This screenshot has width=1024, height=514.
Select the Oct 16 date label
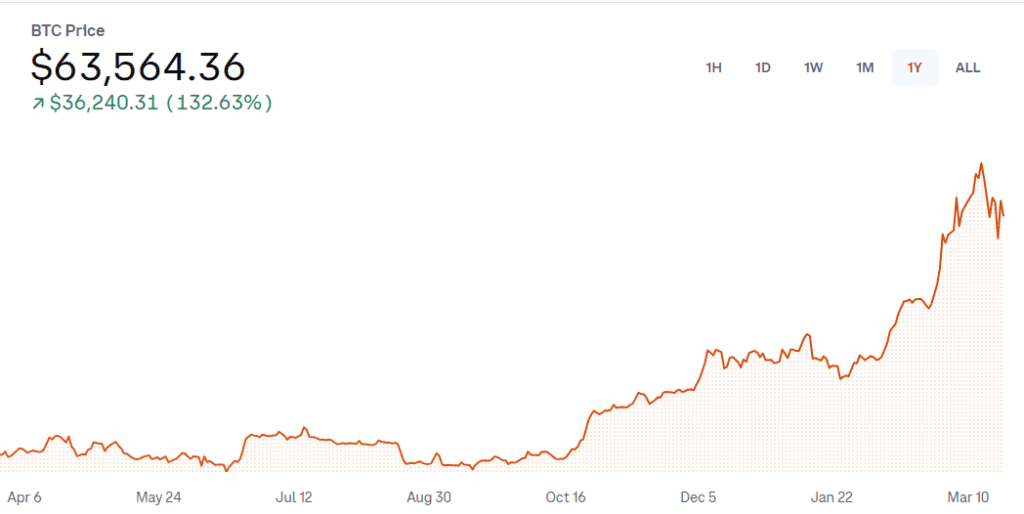click(x=565, y=497)
